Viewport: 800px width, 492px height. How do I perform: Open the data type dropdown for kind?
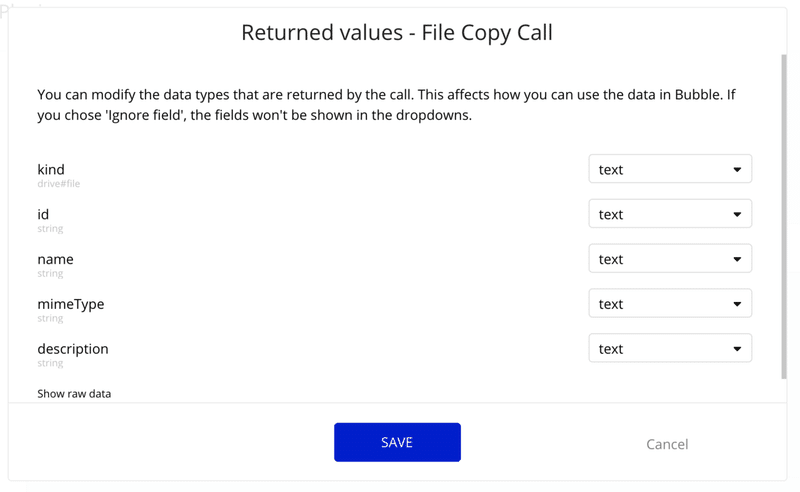click(x=670, y=169)
